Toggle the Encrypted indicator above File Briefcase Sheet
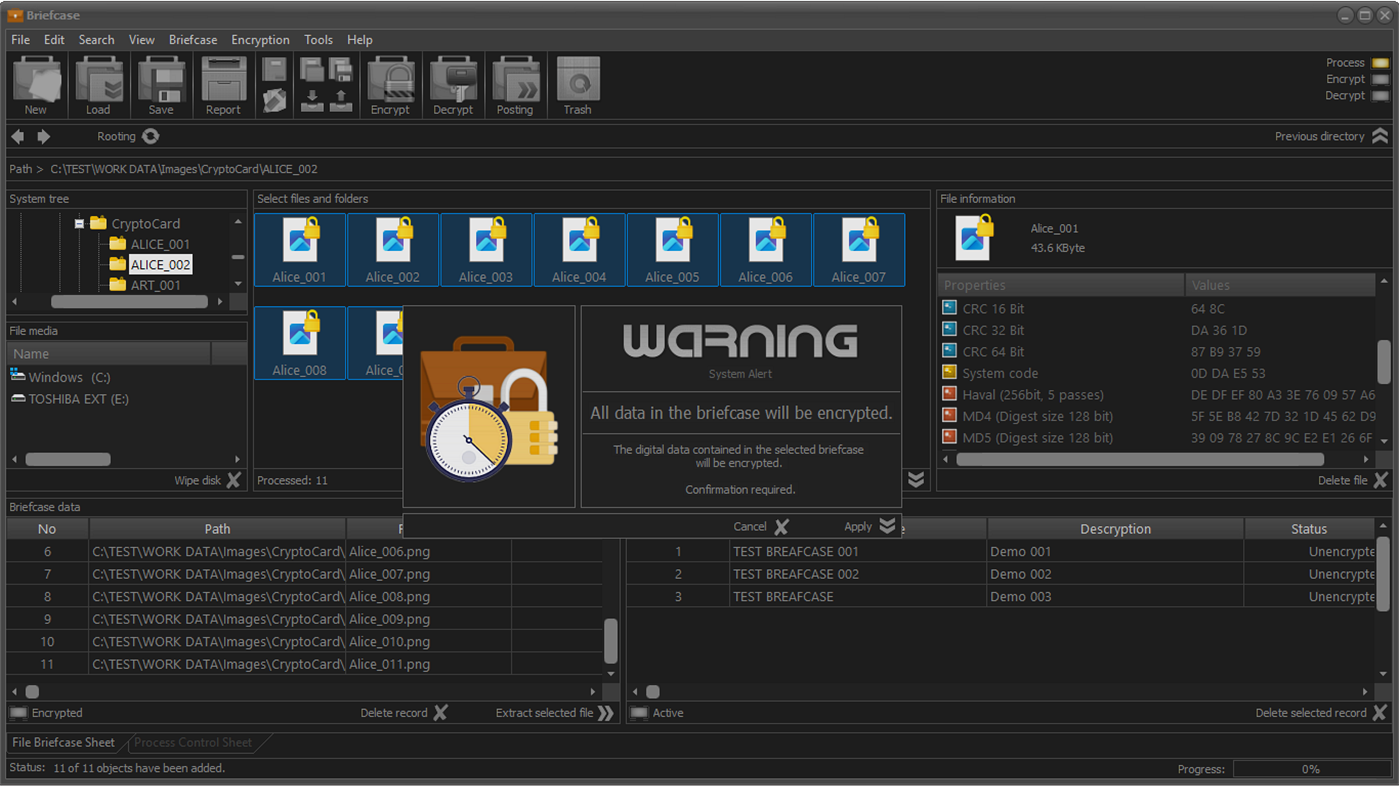Image resolution: width=1399 pixels, height=787 pixels. (17, 713)
